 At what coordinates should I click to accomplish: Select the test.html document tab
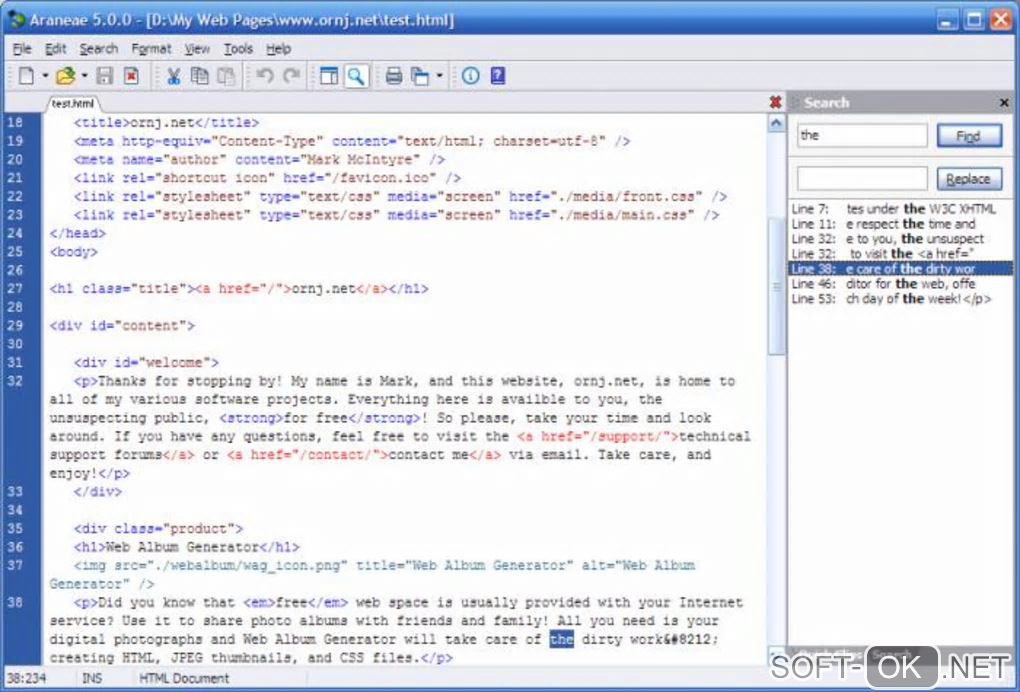(73, 103)
